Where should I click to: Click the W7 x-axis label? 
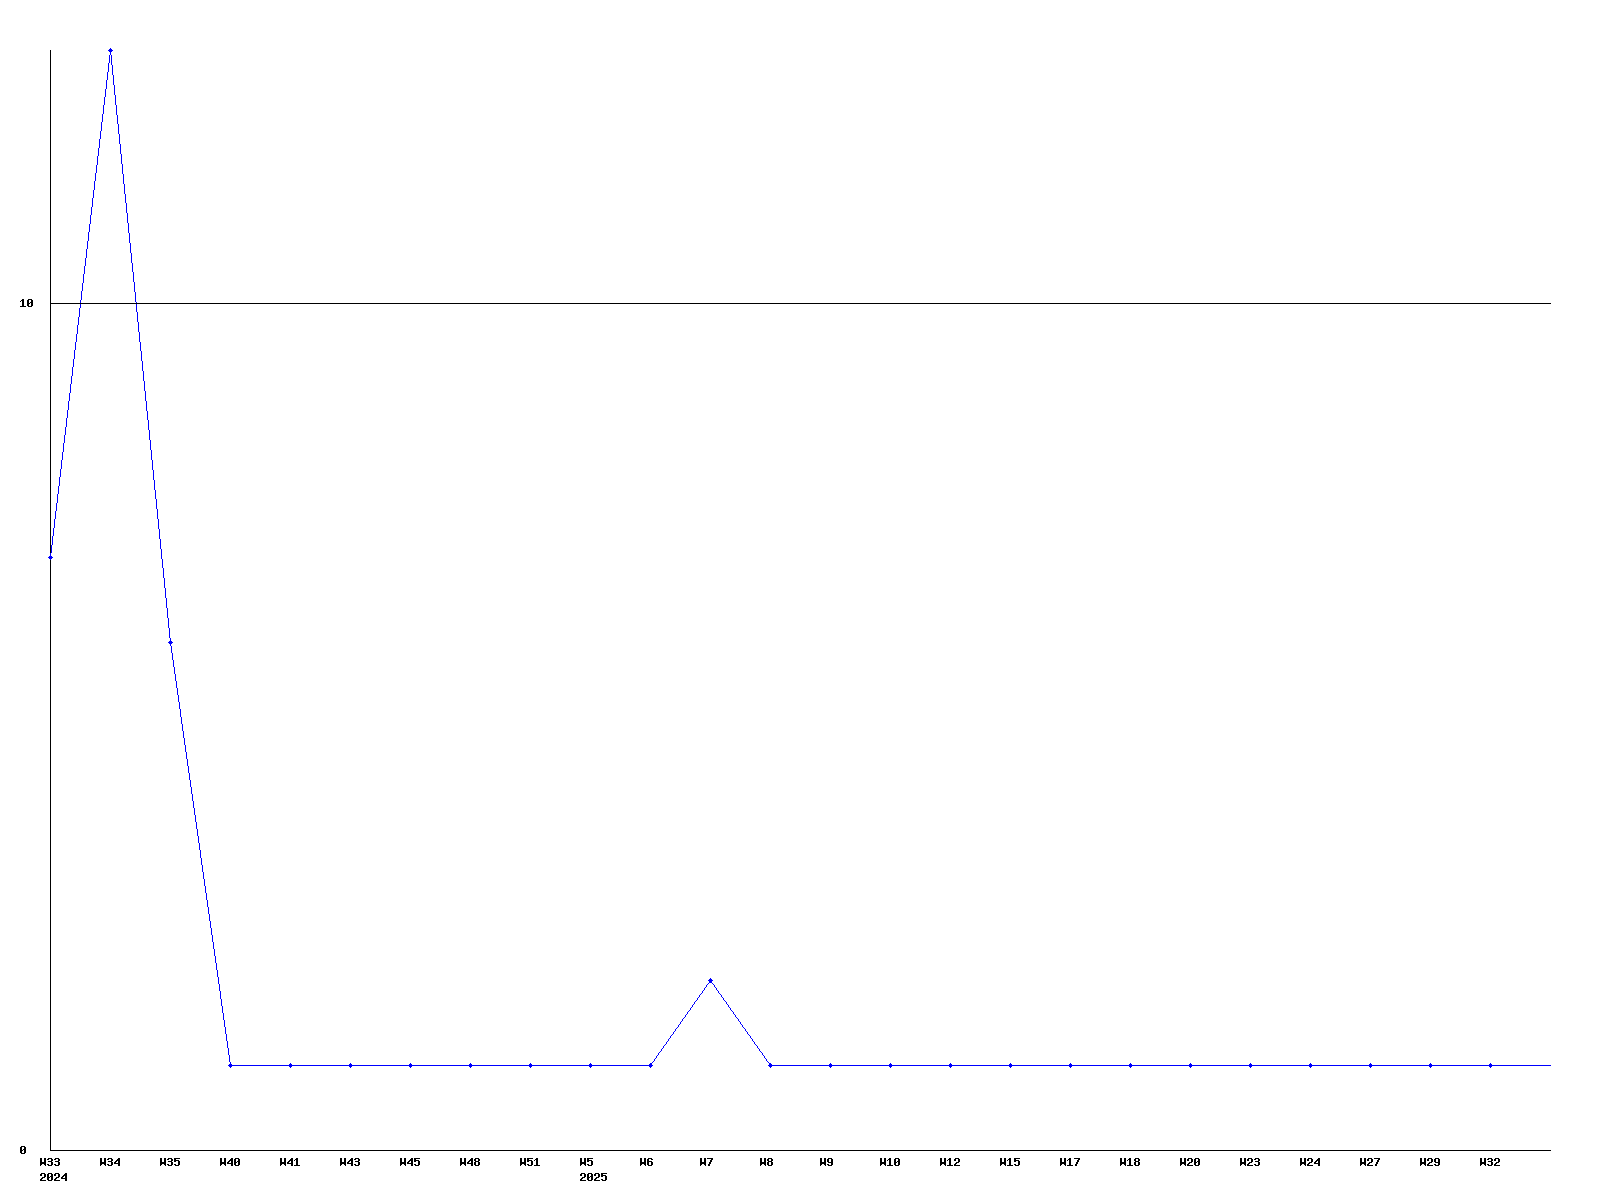(x=706, y=1162)
